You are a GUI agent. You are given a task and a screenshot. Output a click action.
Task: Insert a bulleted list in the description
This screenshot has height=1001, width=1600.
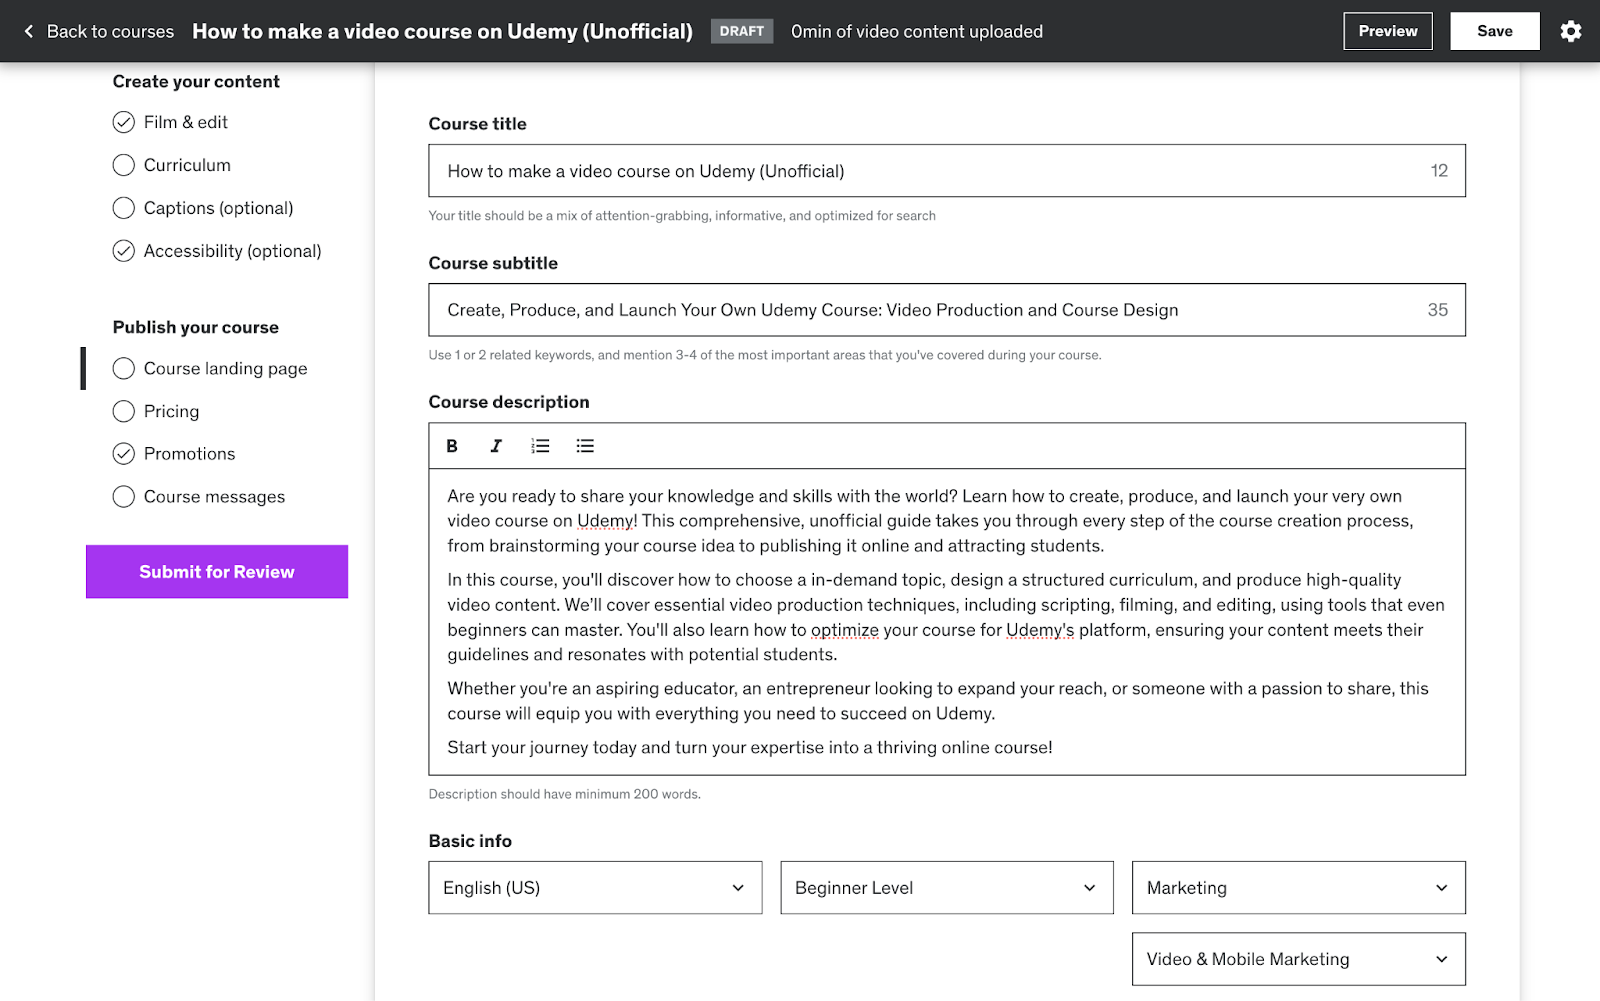pos(585,446)
